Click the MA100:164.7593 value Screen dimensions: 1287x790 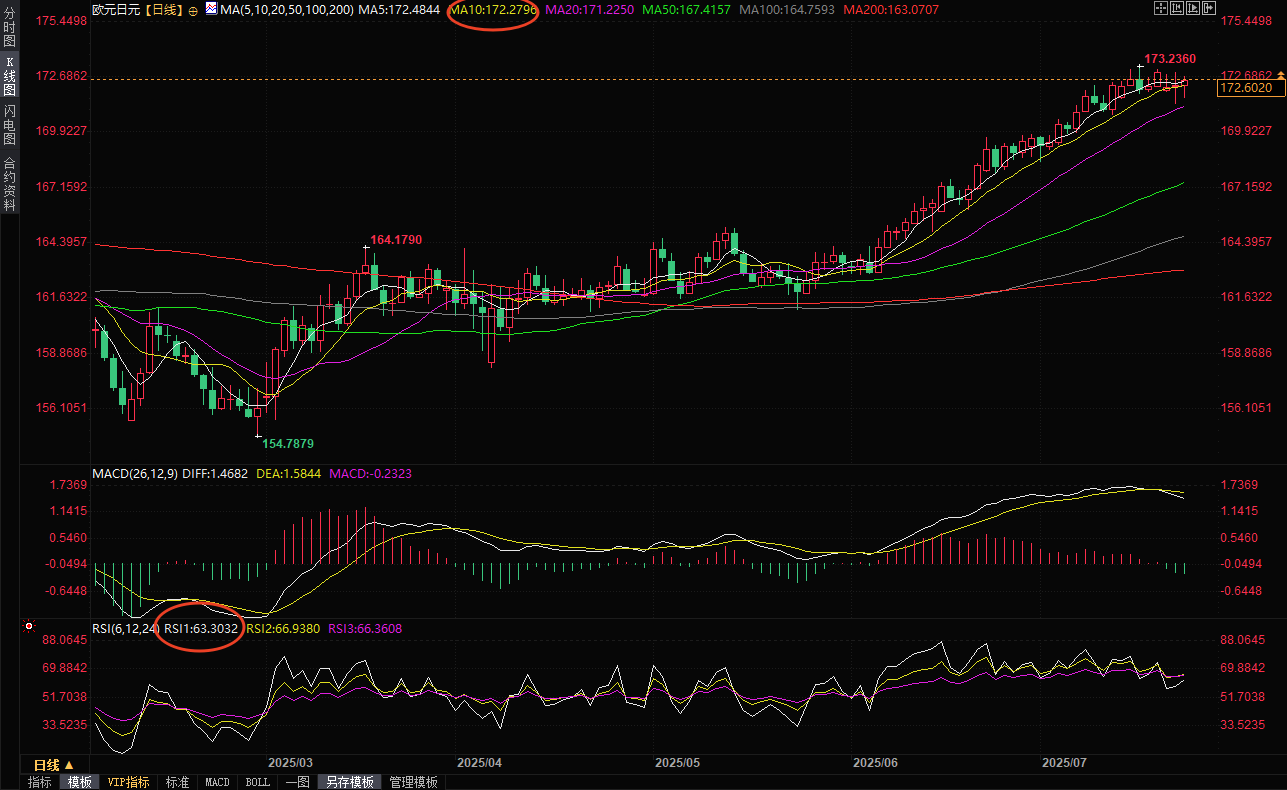pyautogui.click(x=788, y=9)
